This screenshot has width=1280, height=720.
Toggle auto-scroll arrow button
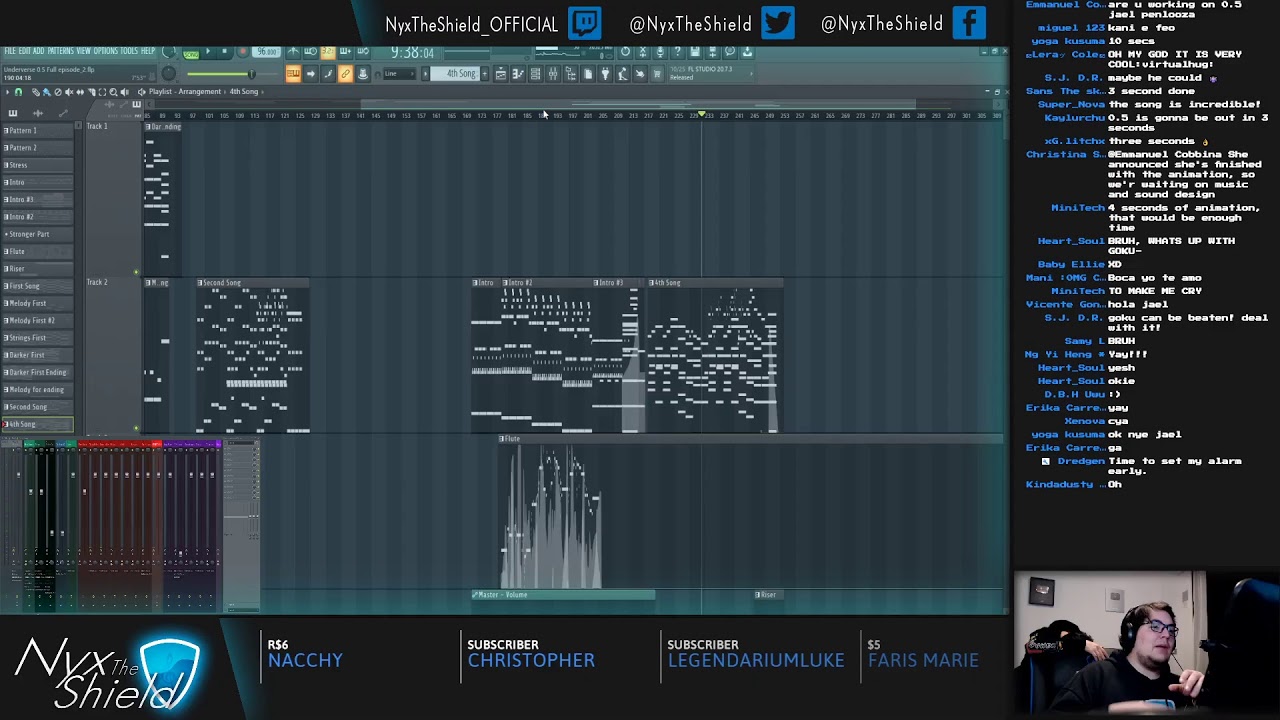click(x=310, y=74)
